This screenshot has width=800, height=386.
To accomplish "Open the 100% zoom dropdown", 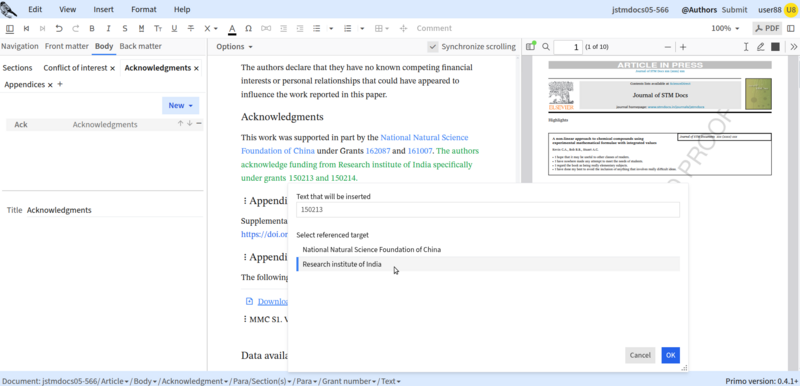I will 725,29.
